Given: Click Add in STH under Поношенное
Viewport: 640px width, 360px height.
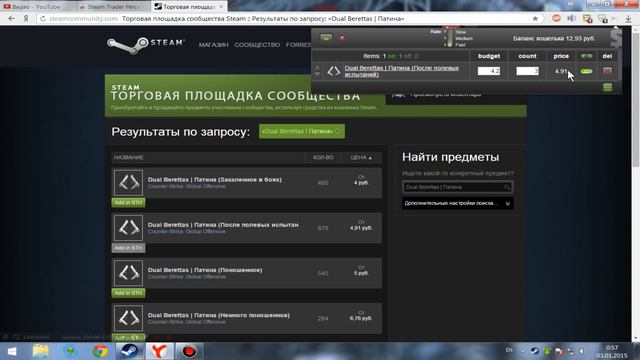Looking at the screenshot, I should [x=129, y=293].
